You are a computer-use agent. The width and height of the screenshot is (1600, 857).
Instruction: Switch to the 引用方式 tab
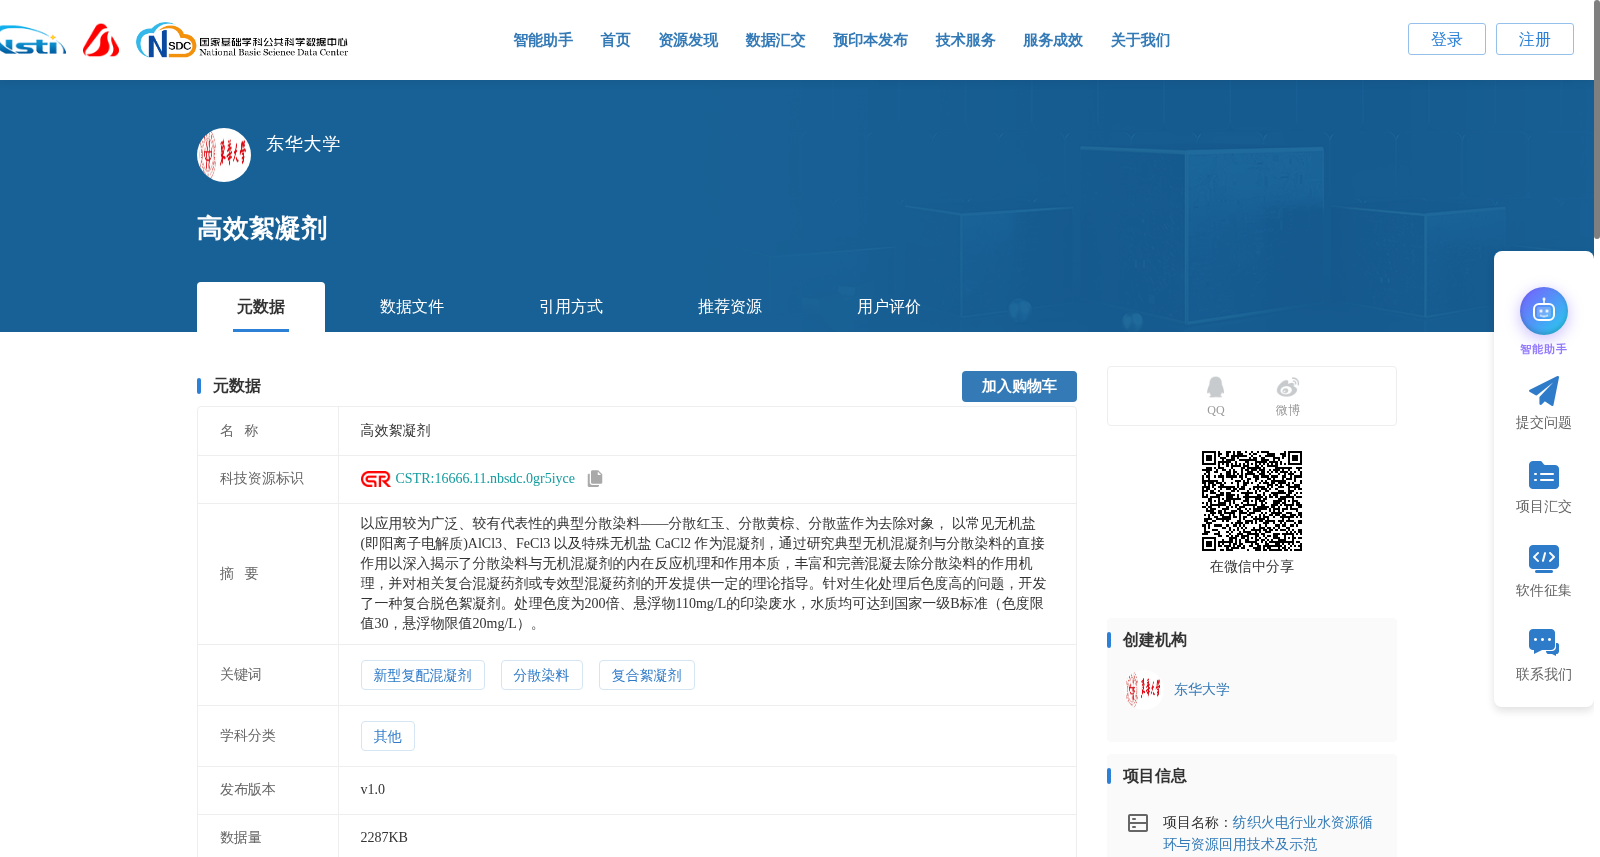click(571, 307)
